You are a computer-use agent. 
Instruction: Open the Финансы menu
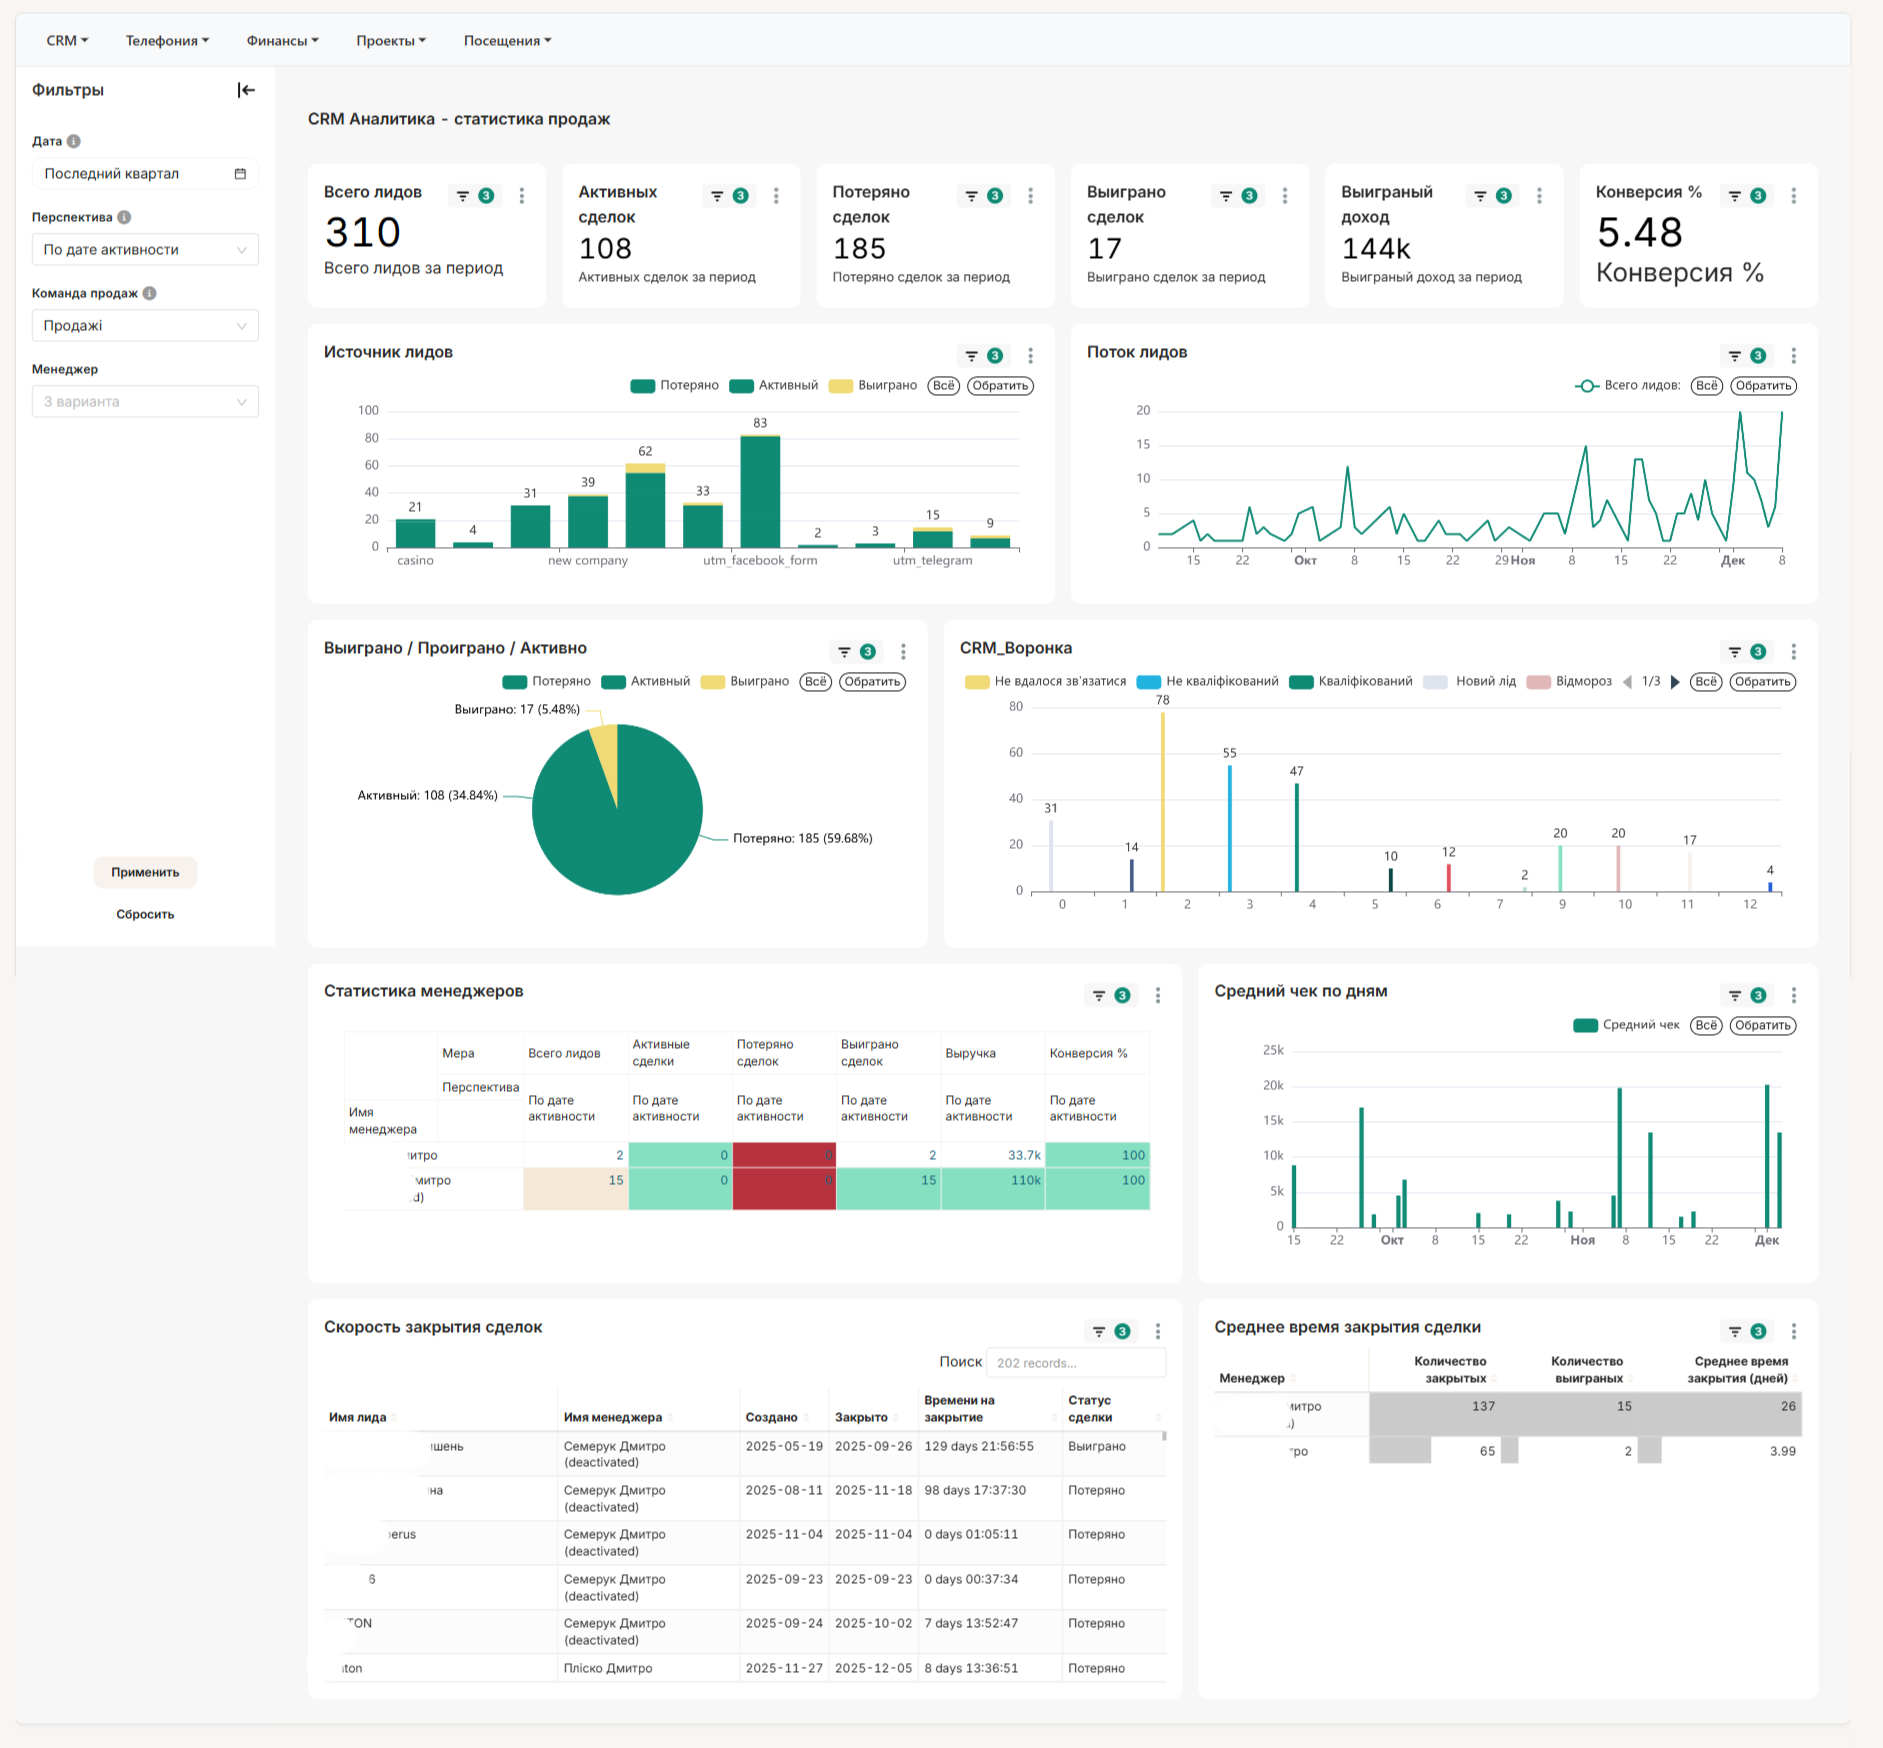click(x=282, y=41)
